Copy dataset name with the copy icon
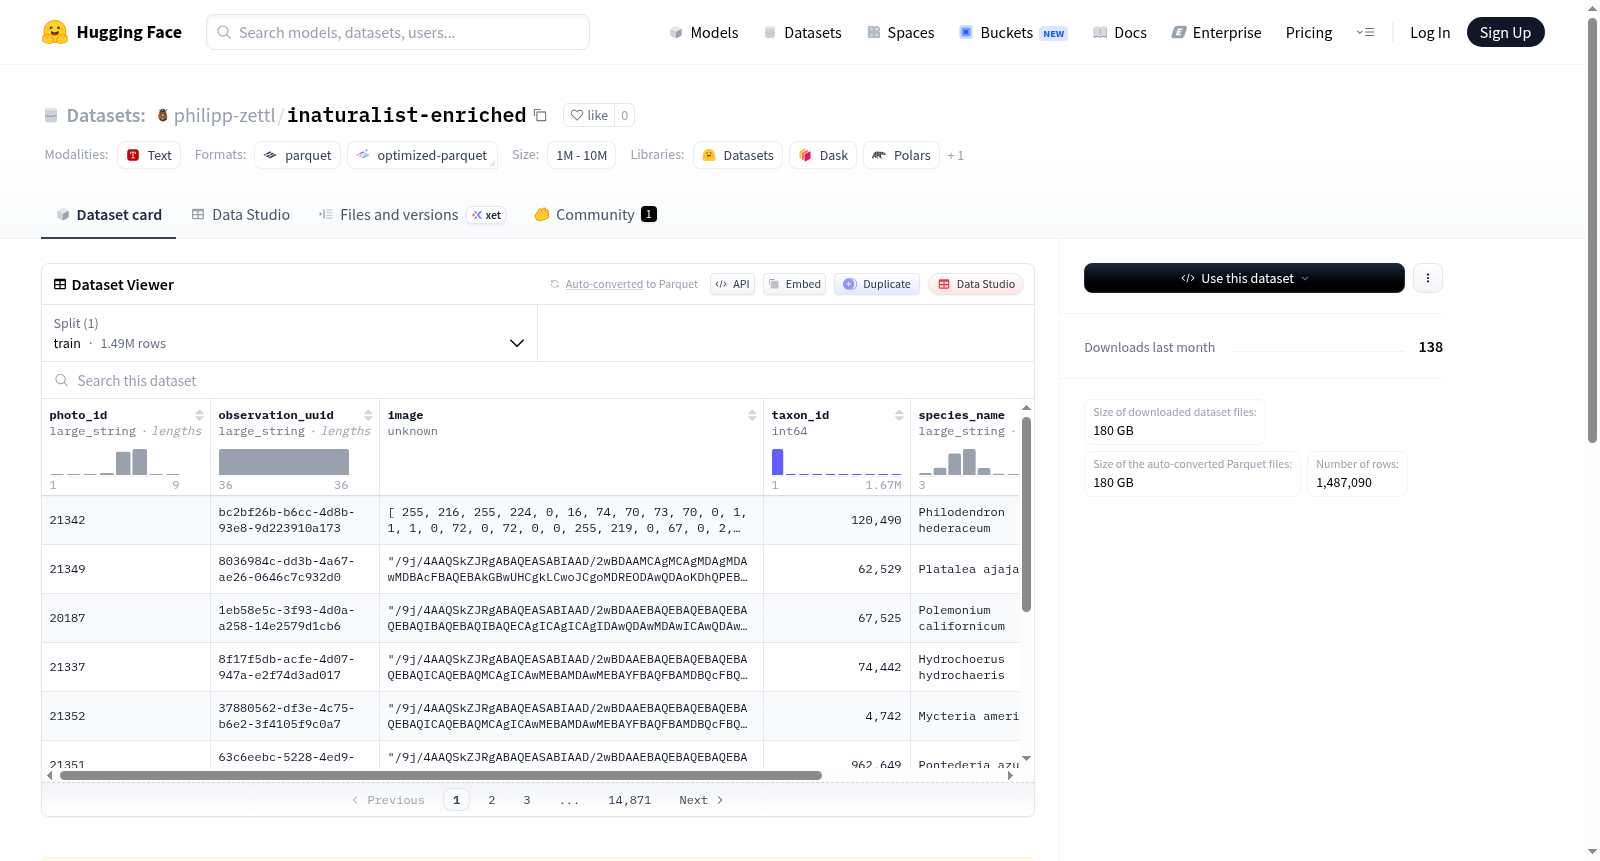This screenshot has width=1600, height=861. point(540,115)
